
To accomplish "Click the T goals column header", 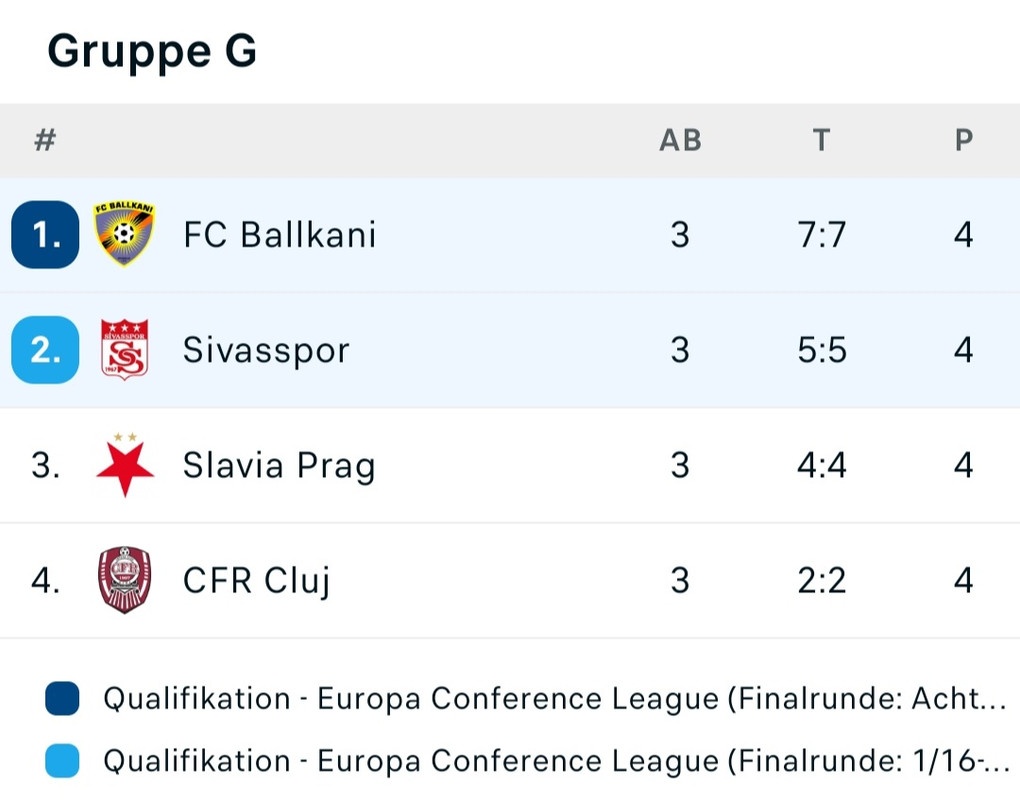I will tap(821, 140).
